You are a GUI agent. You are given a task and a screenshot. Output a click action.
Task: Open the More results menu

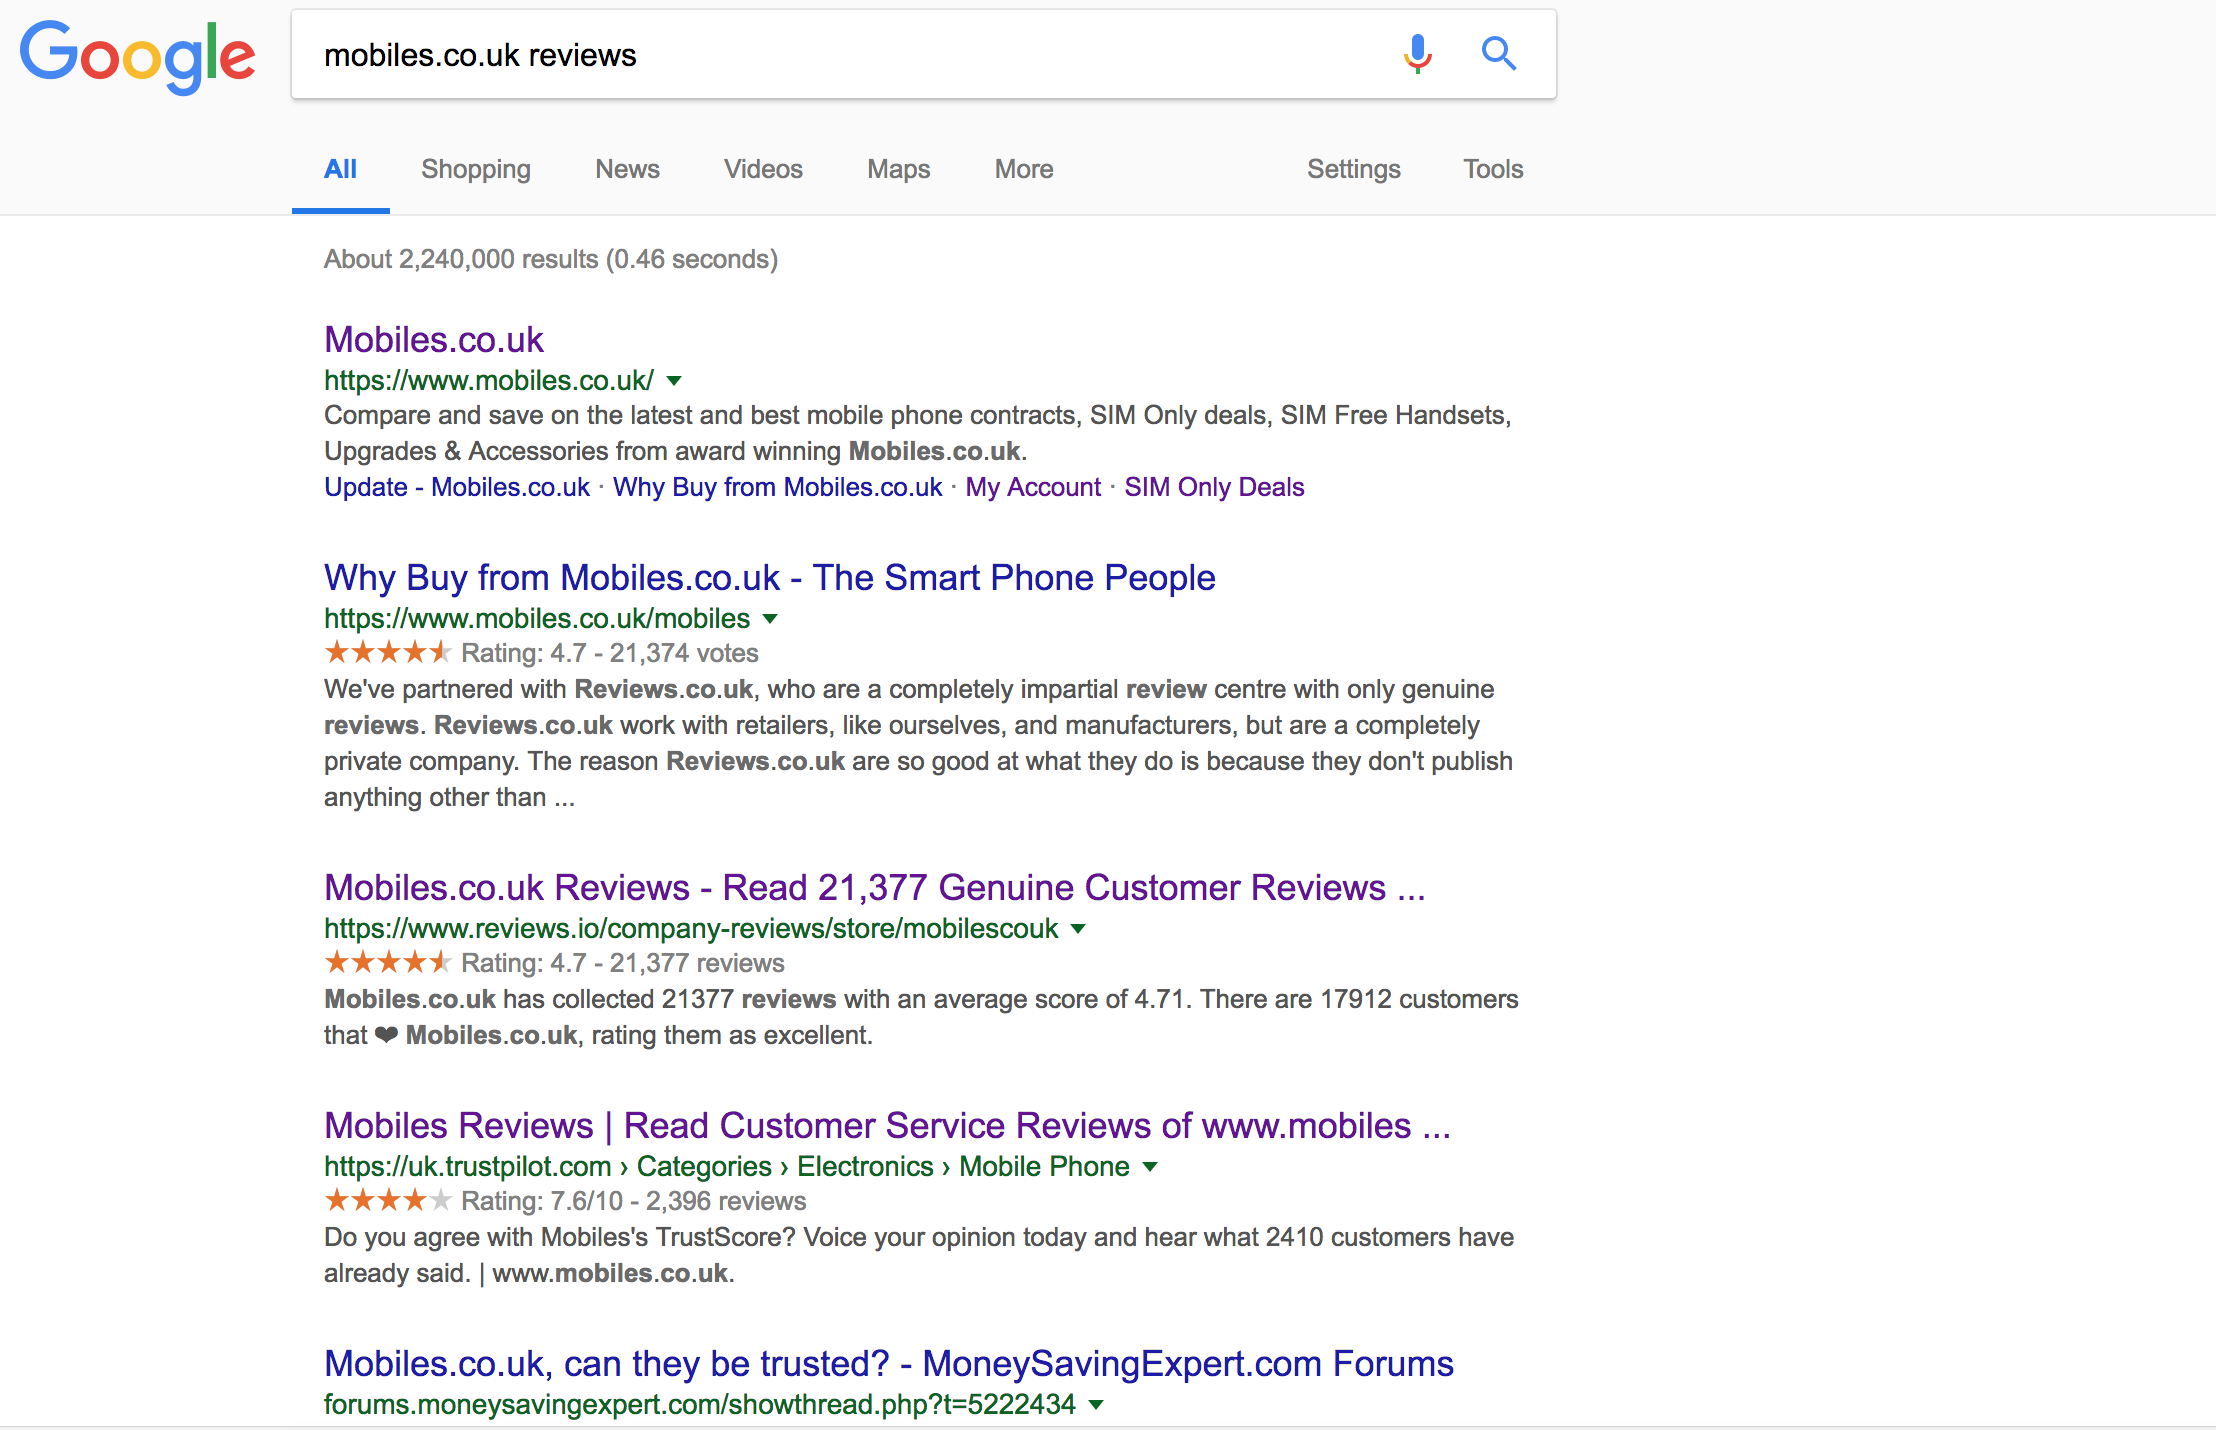point(1023,169)
